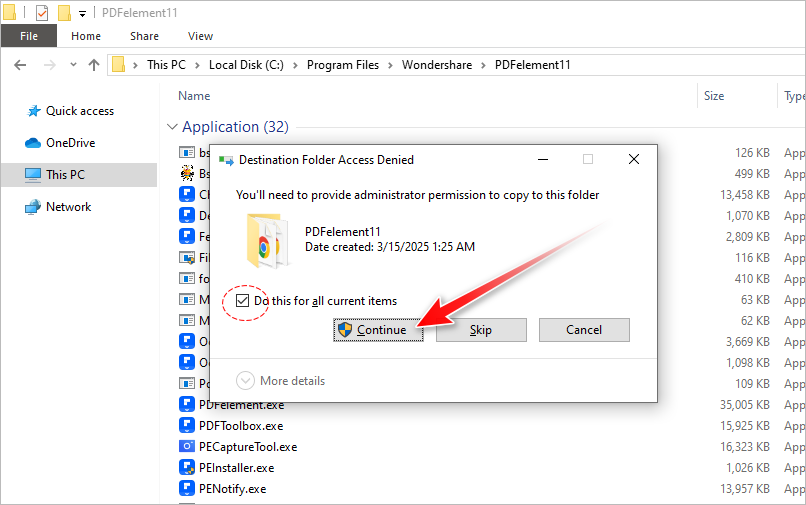
Task: Open the Share ribbon tab
Action: [x=144, y=36]
